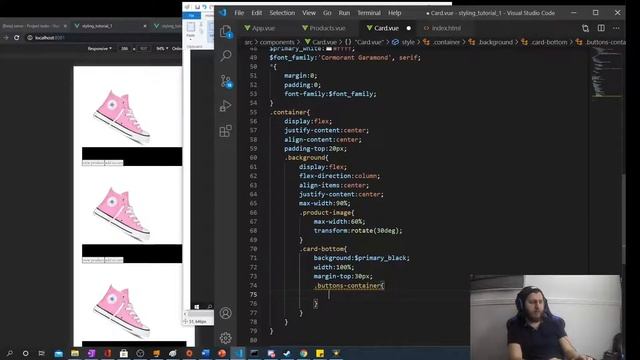Open the File tab in the Paint window
The width and height of the screenshot is (640, 360).
pyautogui.click(x=191, y=16)
